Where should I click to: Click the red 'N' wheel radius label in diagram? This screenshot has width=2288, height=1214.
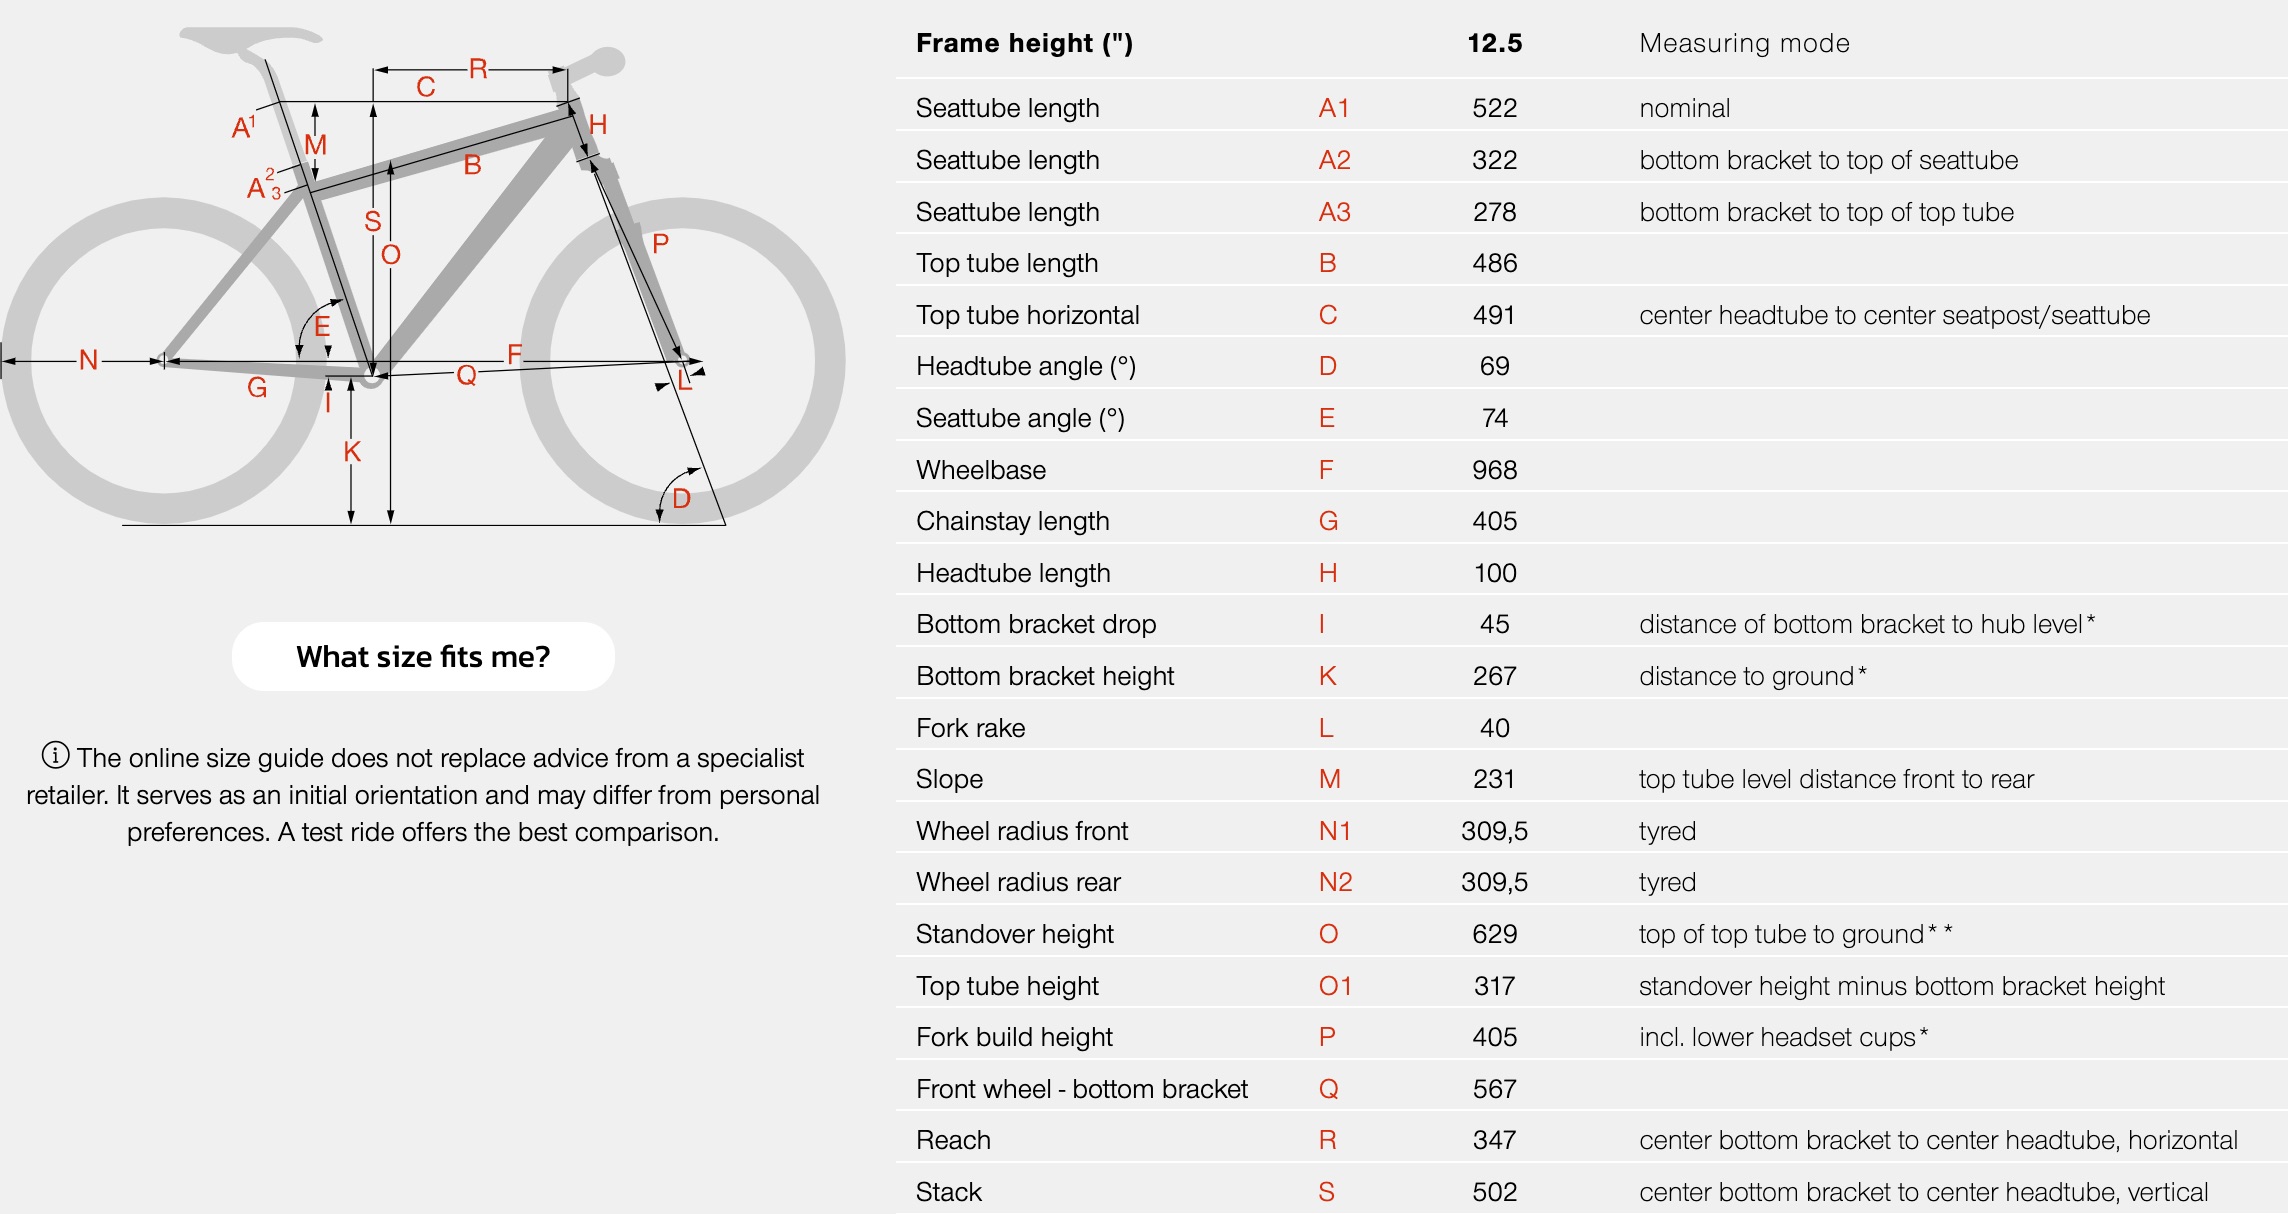[x=88, y=359]
